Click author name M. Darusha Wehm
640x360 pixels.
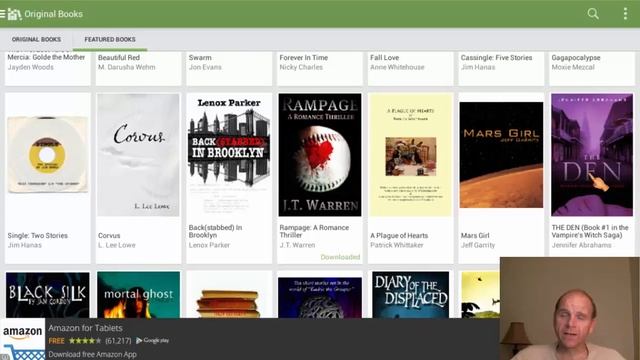pyautogui.click(x=127, y=67)
